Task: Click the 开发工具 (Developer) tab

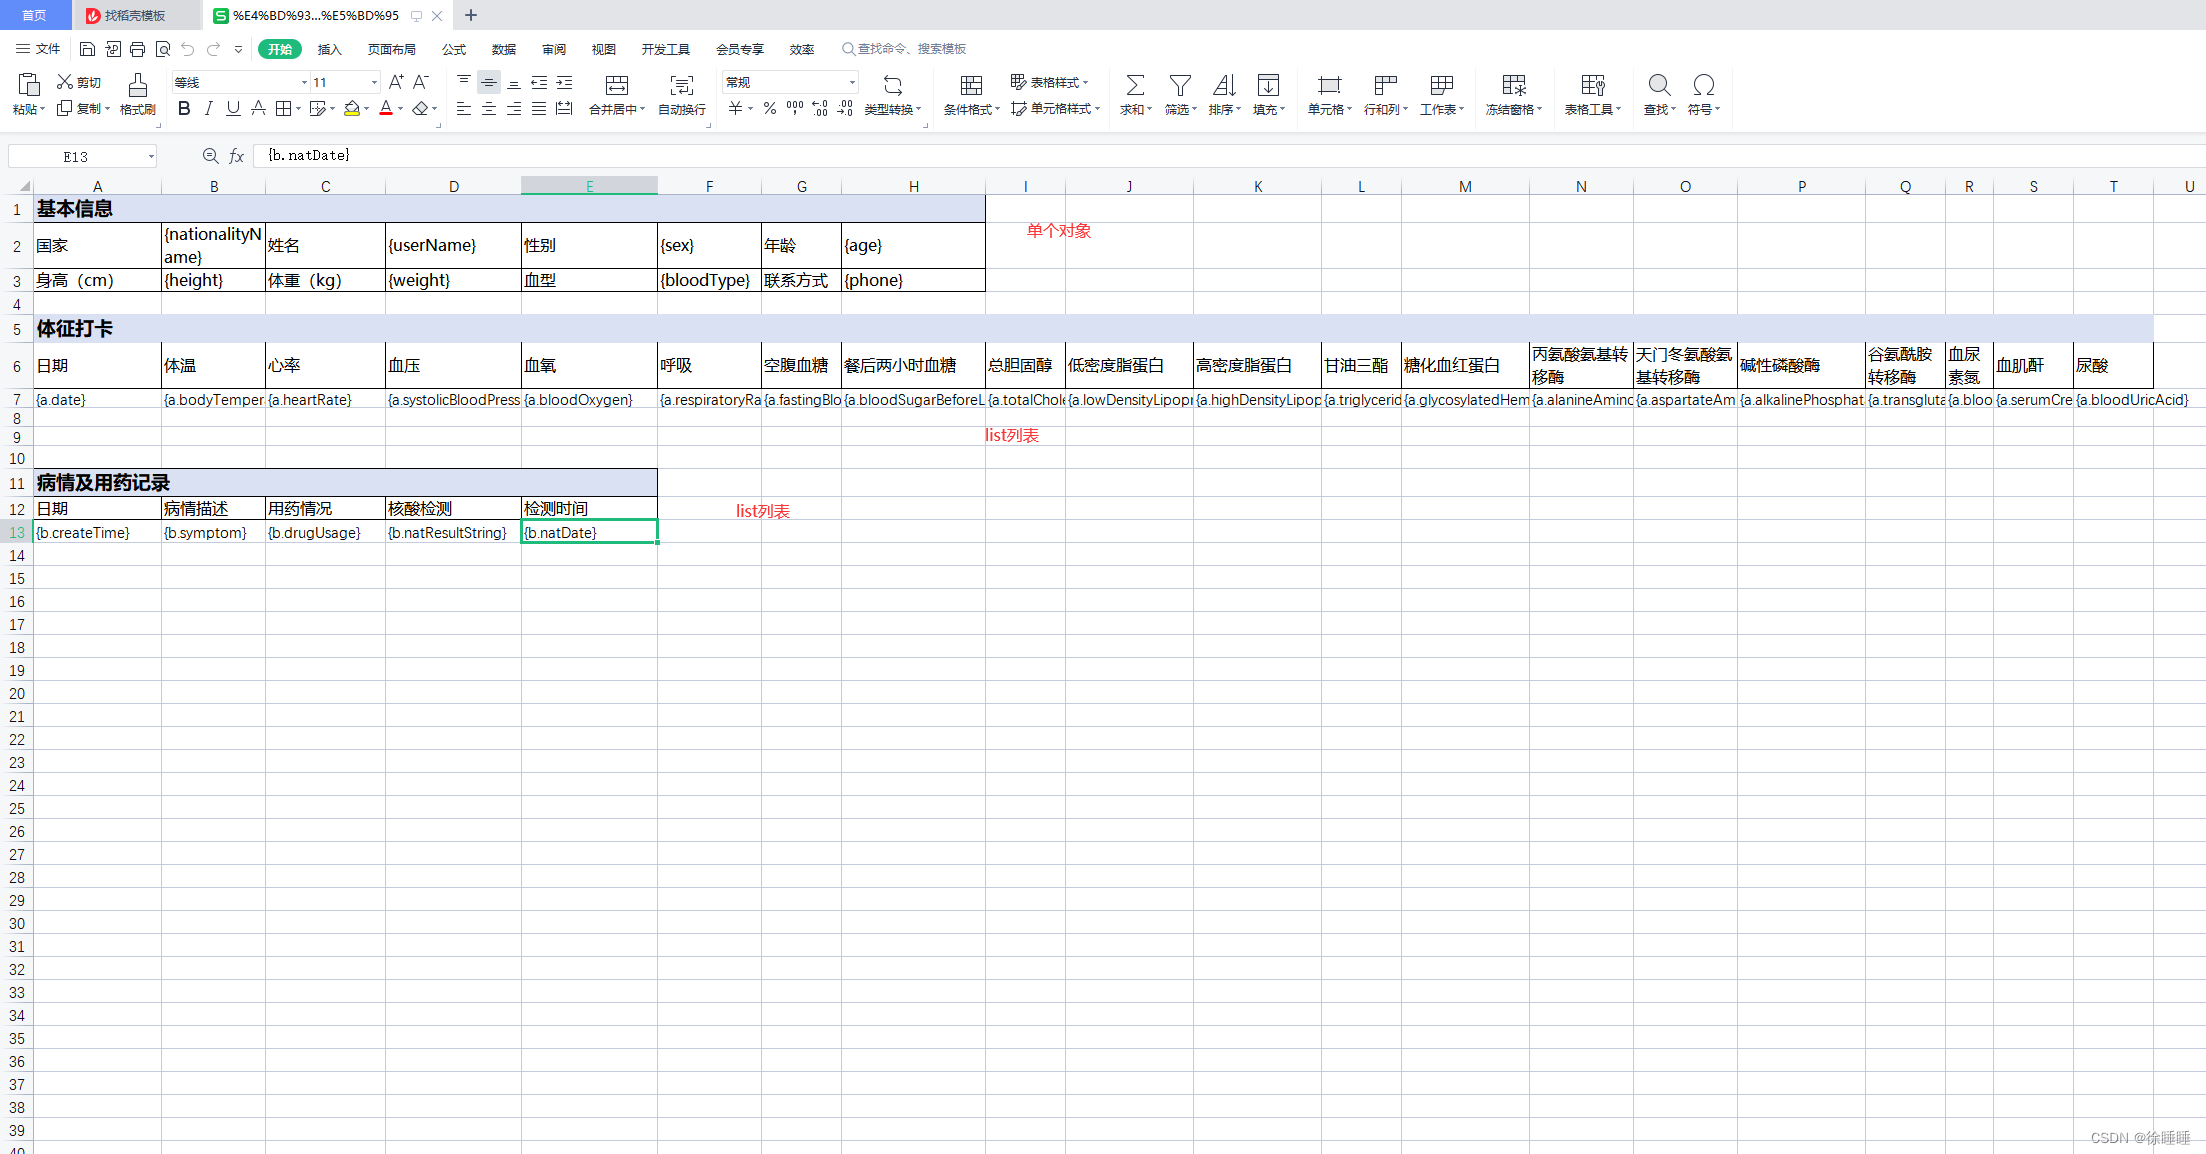Action: point(666,49)
